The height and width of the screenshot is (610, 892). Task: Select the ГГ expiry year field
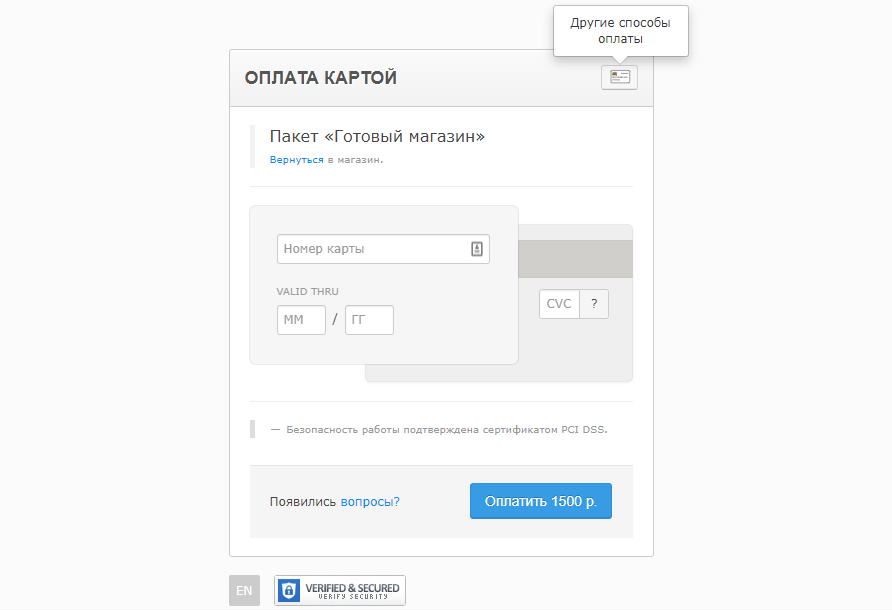[x=369, y=320]
